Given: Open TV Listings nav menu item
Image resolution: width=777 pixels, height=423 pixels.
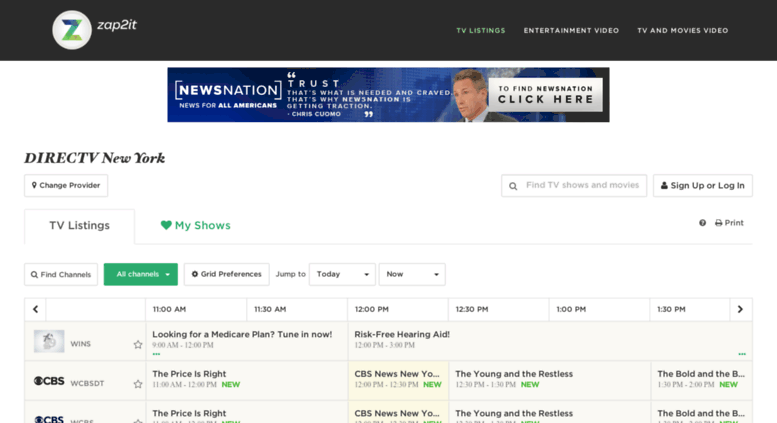Looking at the screenshot, I should tap(481, 31).
